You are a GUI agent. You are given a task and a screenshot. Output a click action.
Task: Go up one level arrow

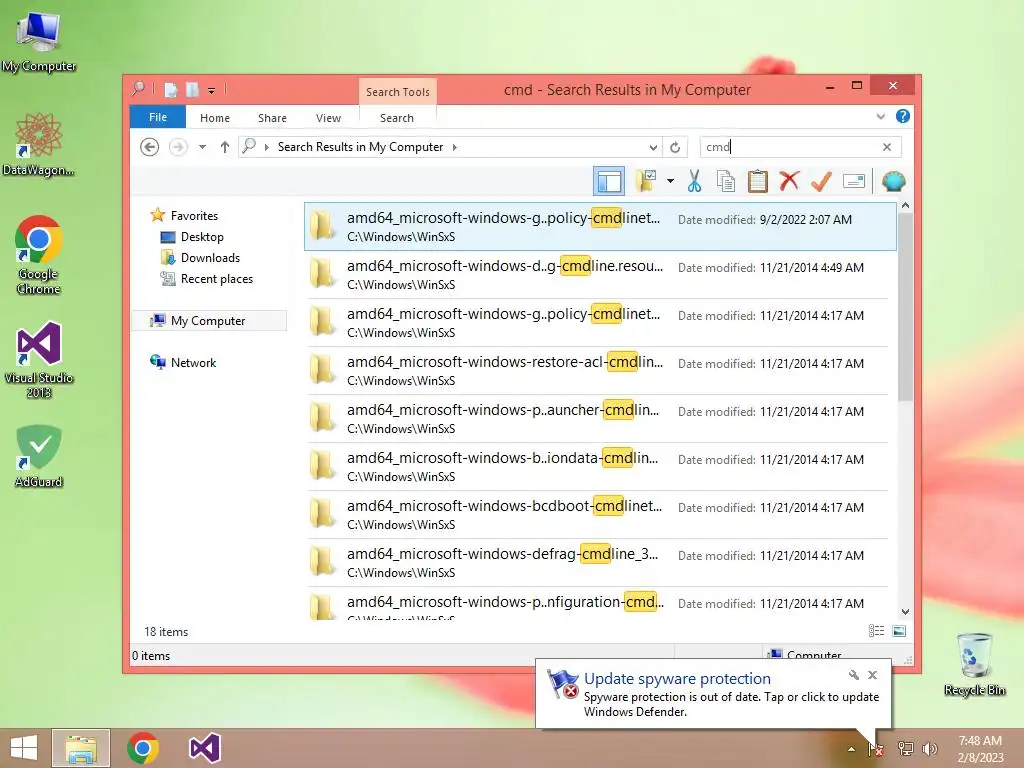225,147
